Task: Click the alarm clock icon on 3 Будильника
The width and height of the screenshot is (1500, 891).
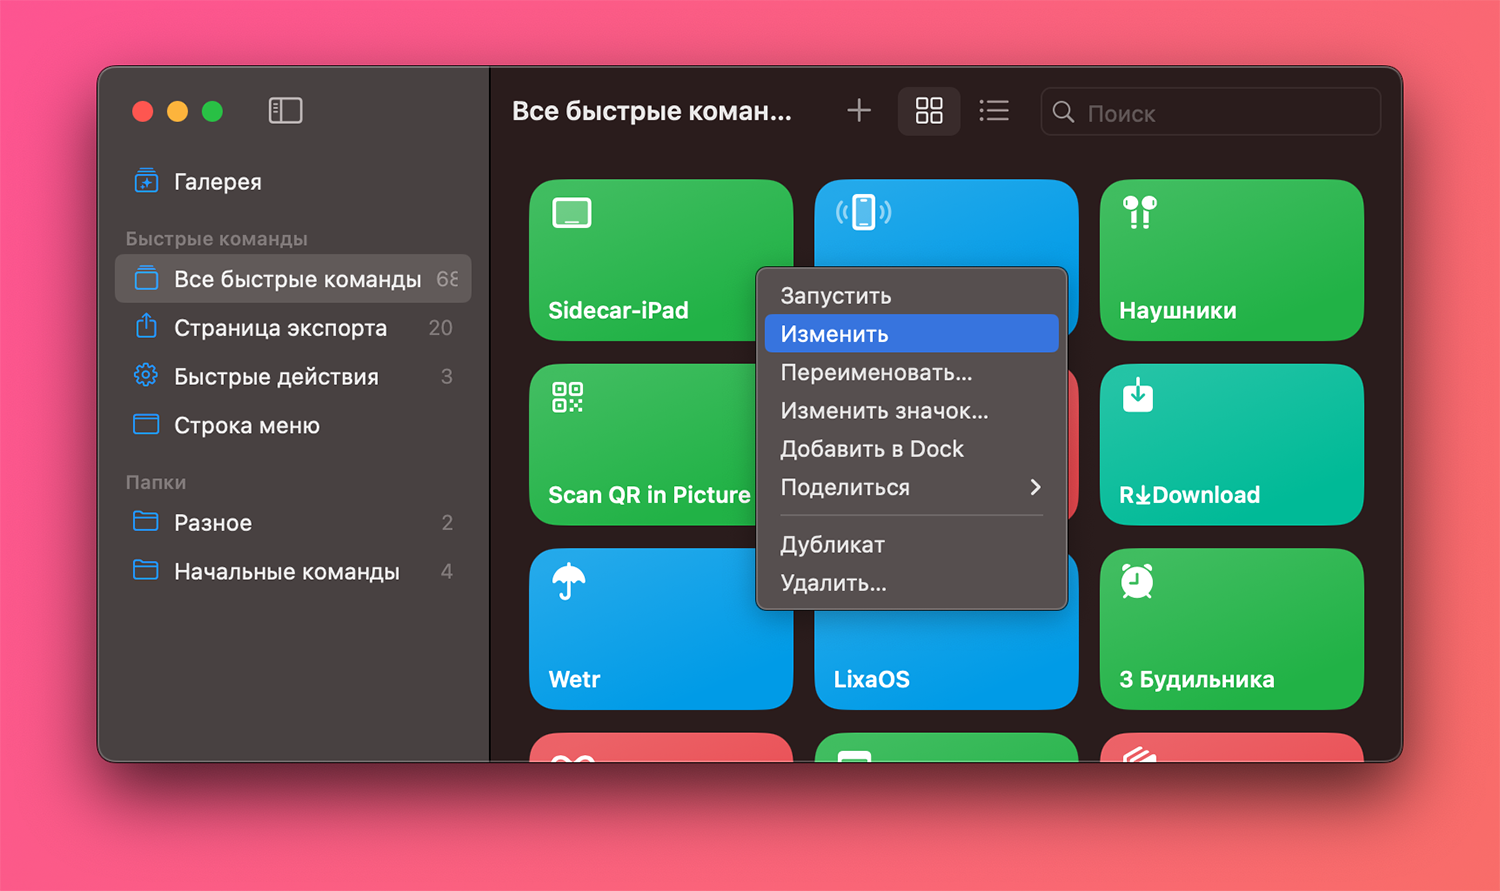Action: click(1137, 581)
